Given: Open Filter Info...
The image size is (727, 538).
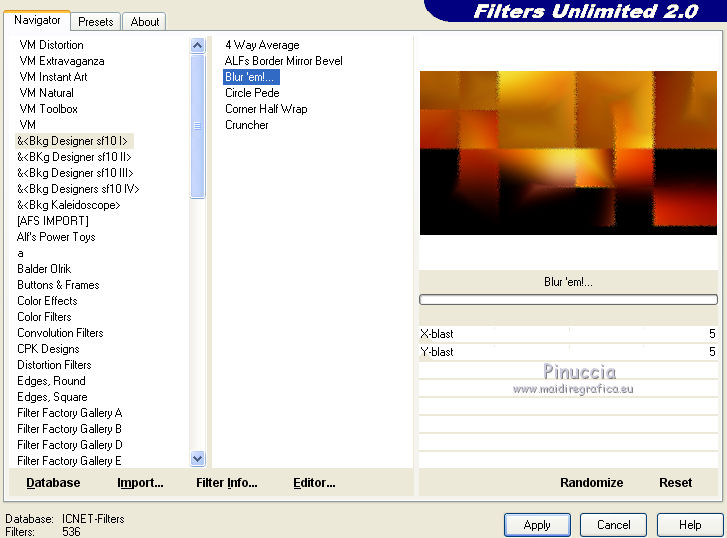Looking at the screenshot, I should [226, 483].
